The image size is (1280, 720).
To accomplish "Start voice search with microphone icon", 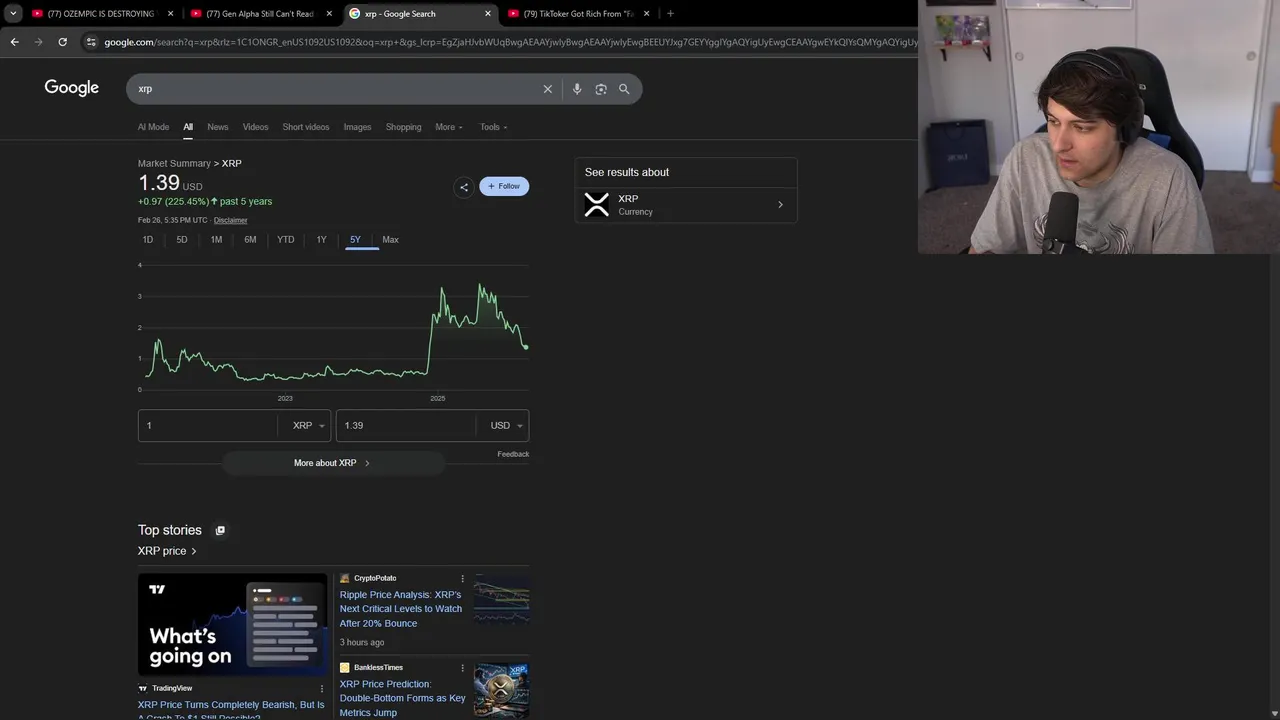I will pyautogui.click(x=577, y=89).
